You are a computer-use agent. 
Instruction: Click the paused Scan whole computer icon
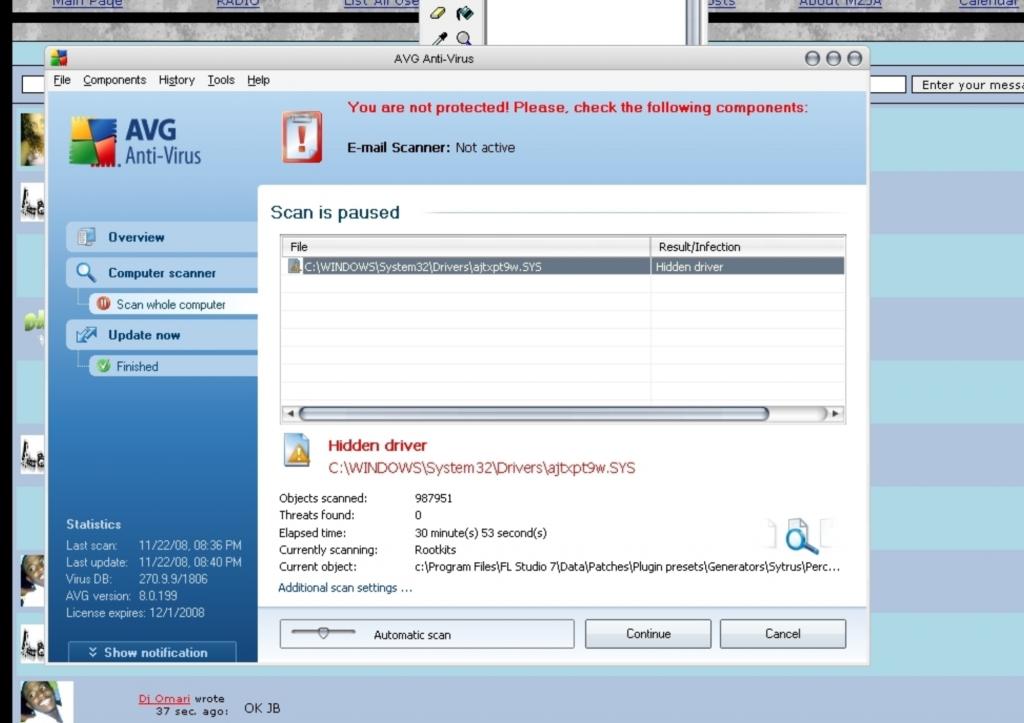pos(103,304)
